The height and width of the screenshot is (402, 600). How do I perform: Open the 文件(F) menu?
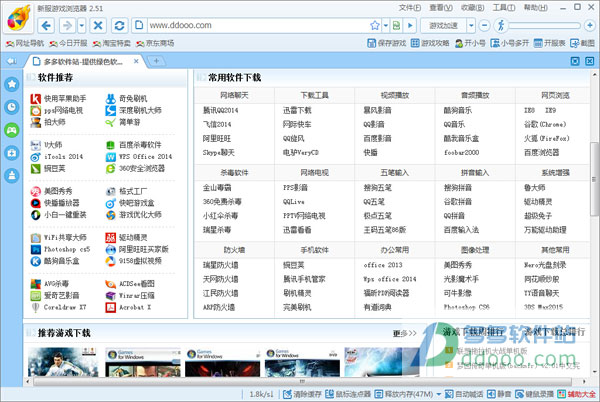[x=409, y=8]
